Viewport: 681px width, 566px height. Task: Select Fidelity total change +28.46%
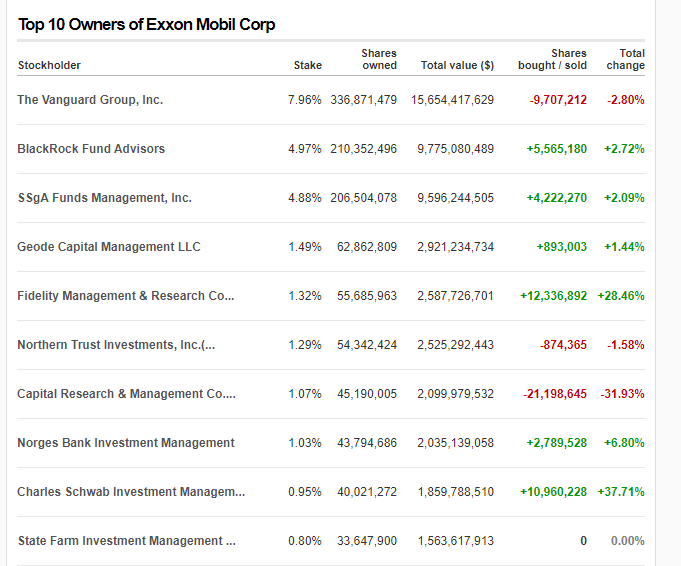click(621, 296)
